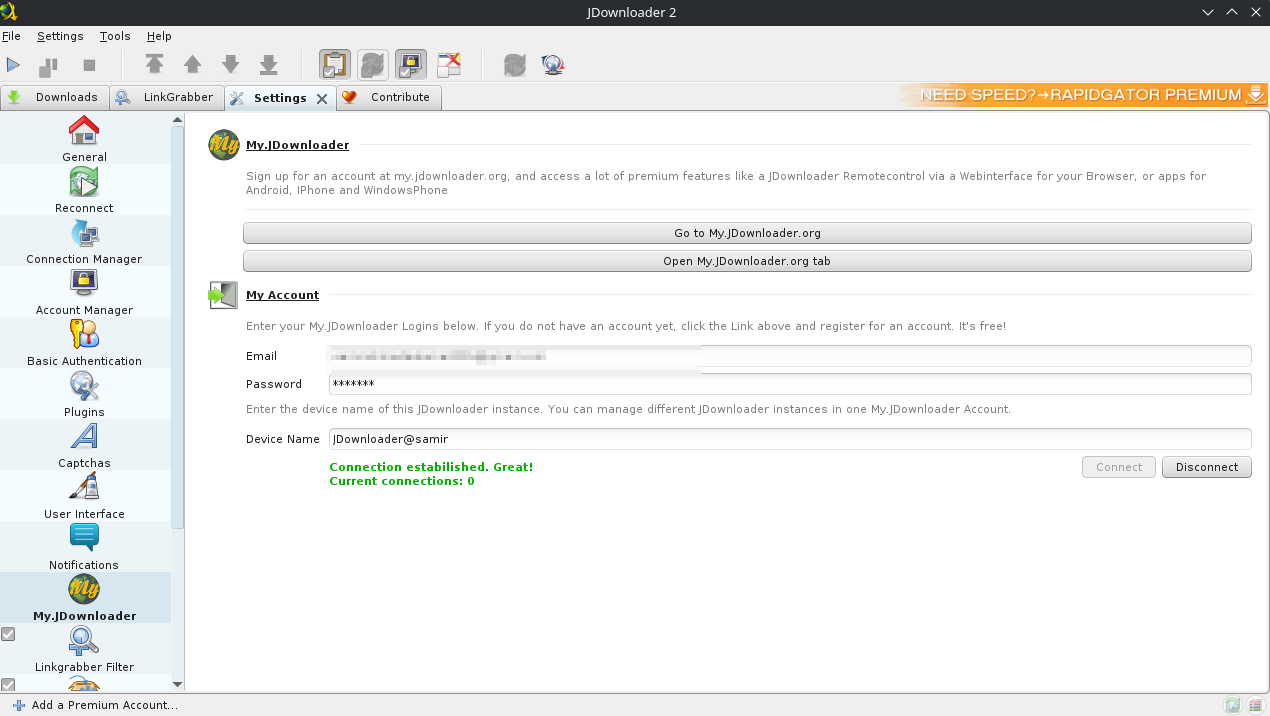Click the My Account section icon
Image resolution: width=1270 pixels, height=716 pixels.
223,295
